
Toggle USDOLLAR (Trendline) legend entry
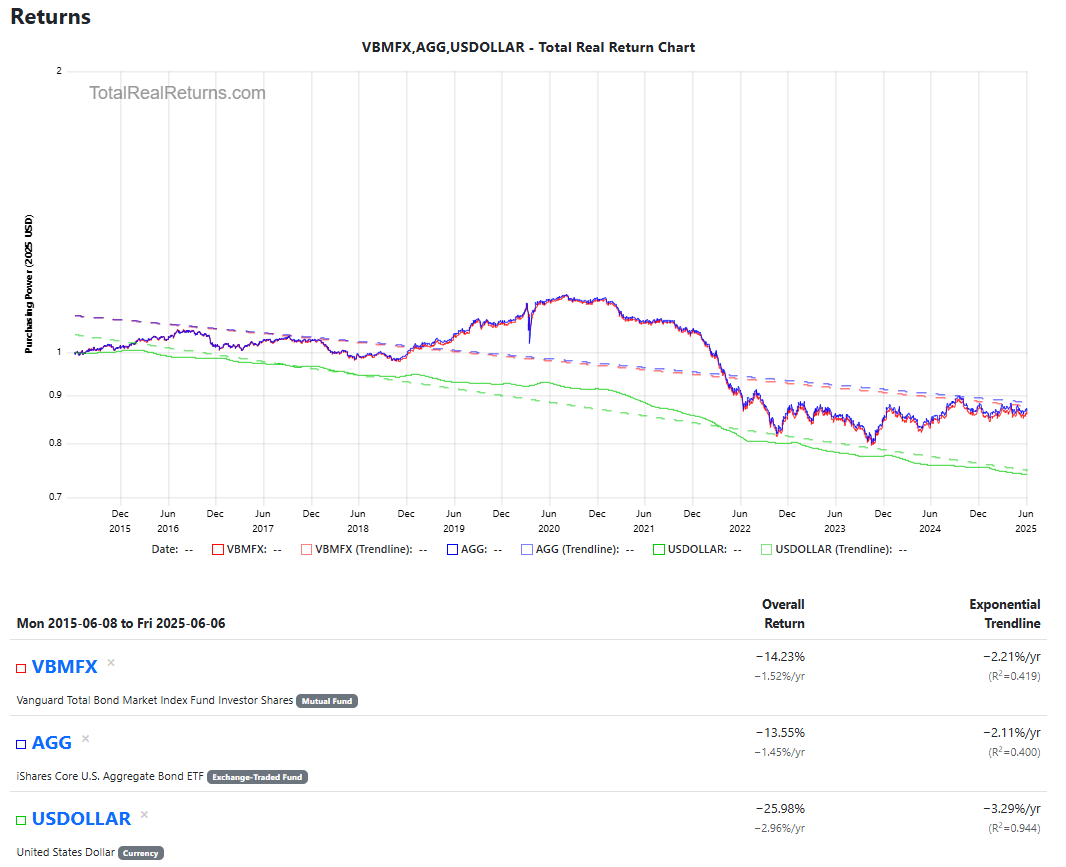click(833, 549)
